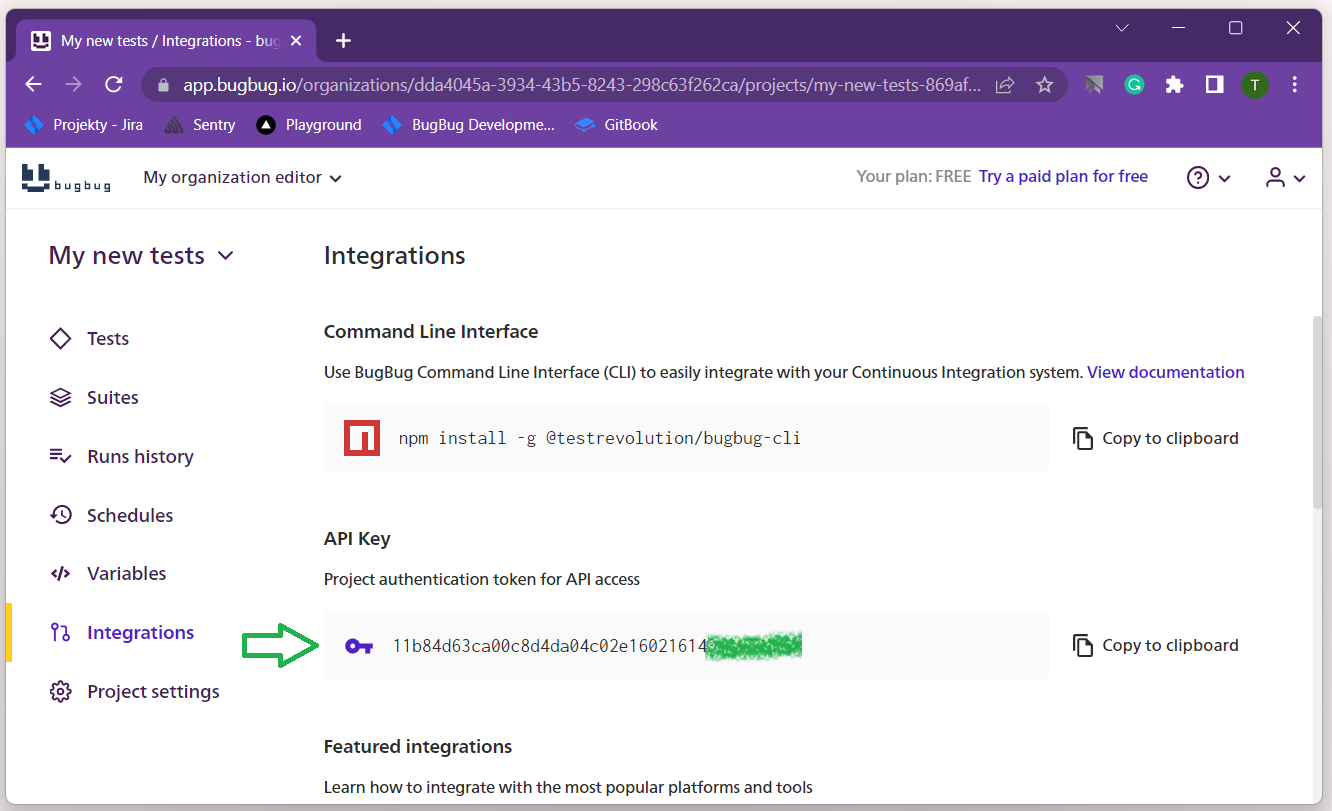
Task: Open the user account menu
Action: [x=1285, y=177]
